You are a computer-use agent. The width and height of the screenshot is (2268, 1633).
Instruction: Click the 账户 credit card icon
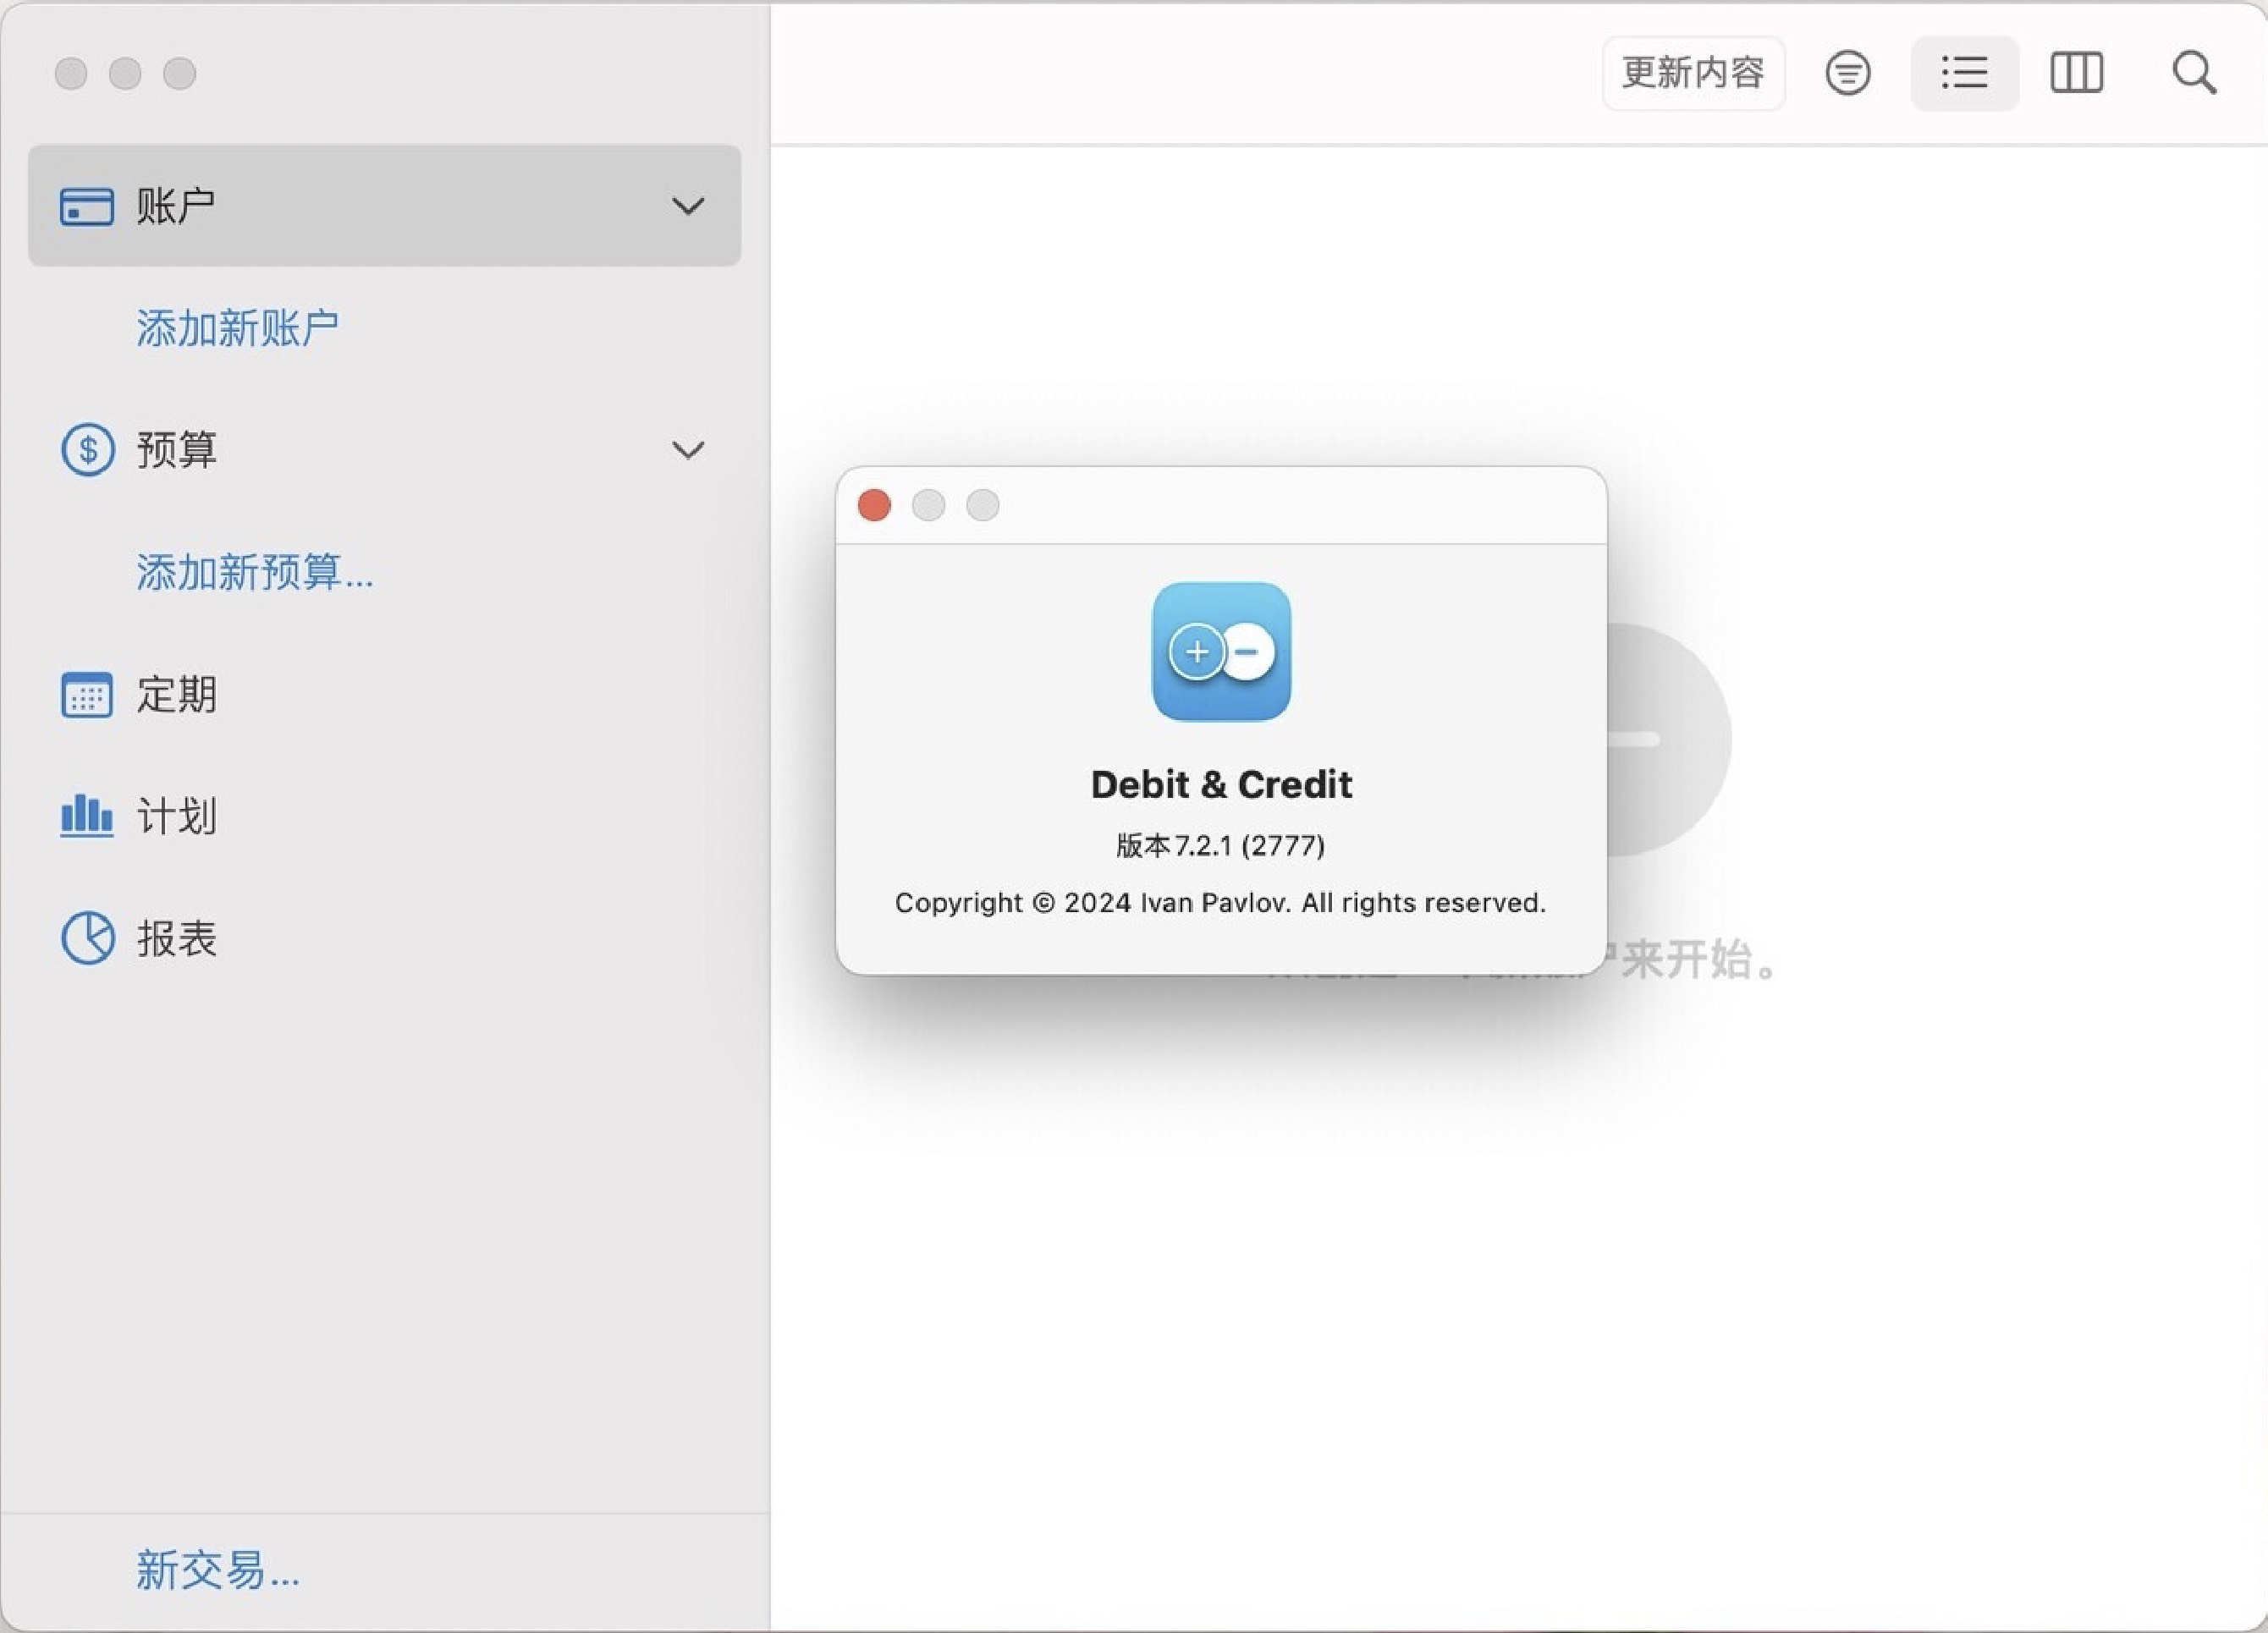click(87, 207)
